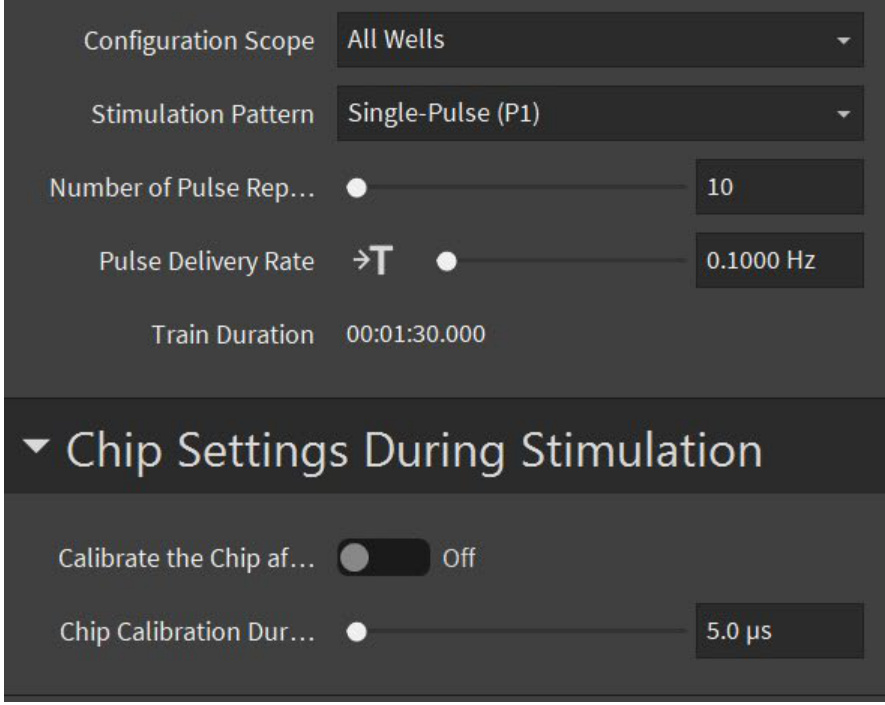Toggle Calibrate the Chip switch on
This screenshot has width=885, height=705.
[x=383, y=558]
